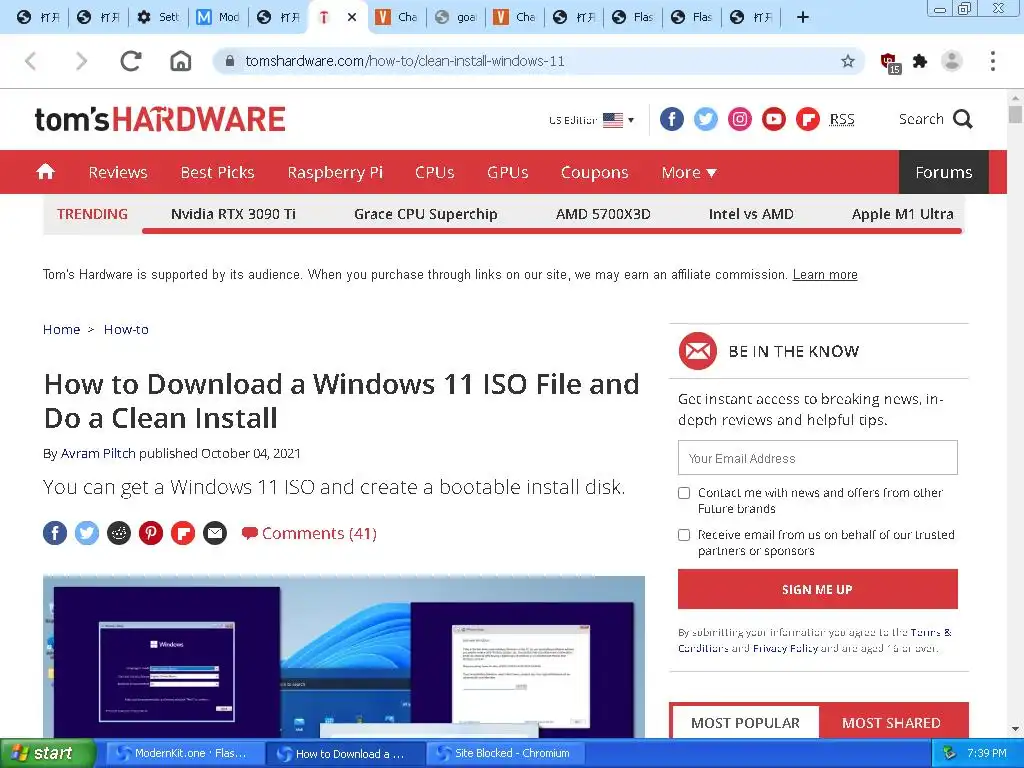Click the browser back arrow

31,61
